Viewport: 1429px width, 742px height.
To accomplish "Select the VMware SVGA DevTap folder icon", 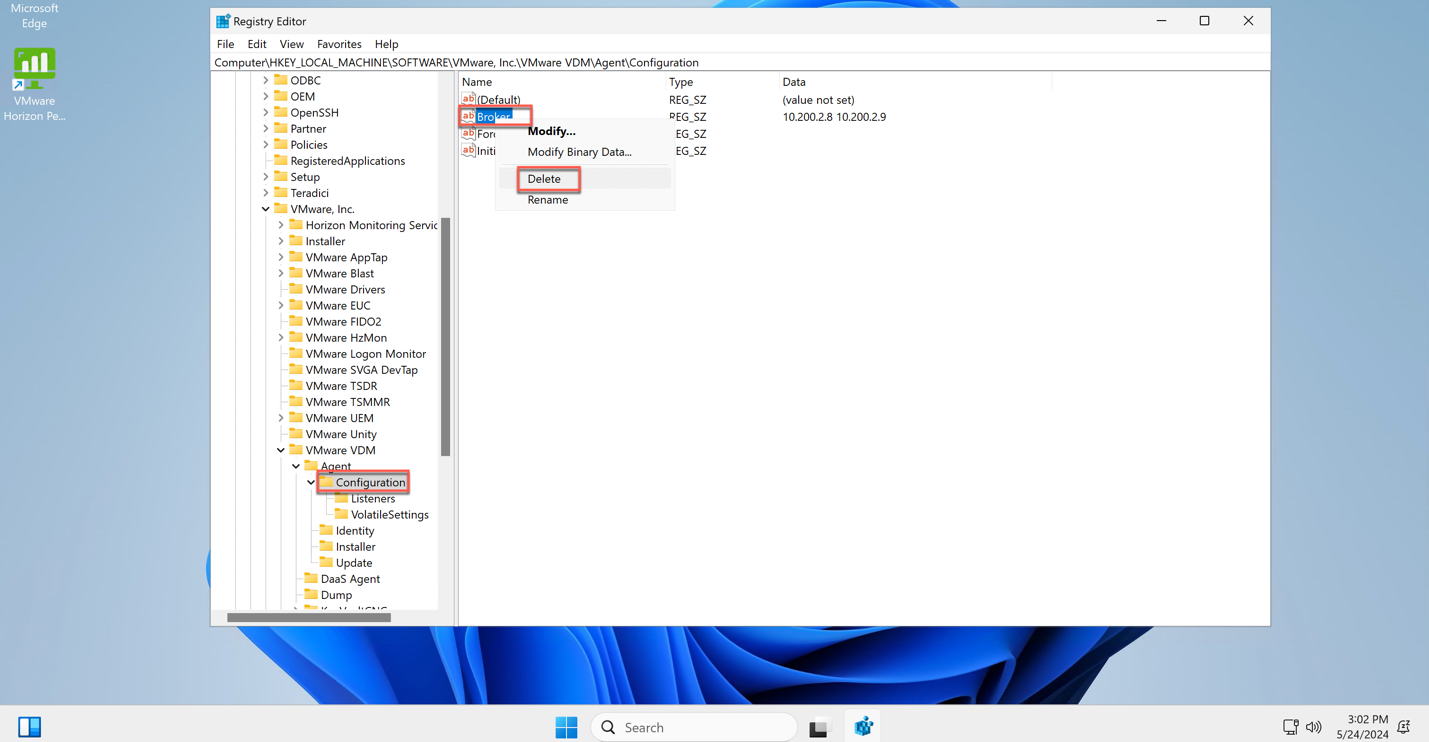I will tap(296, 369).
